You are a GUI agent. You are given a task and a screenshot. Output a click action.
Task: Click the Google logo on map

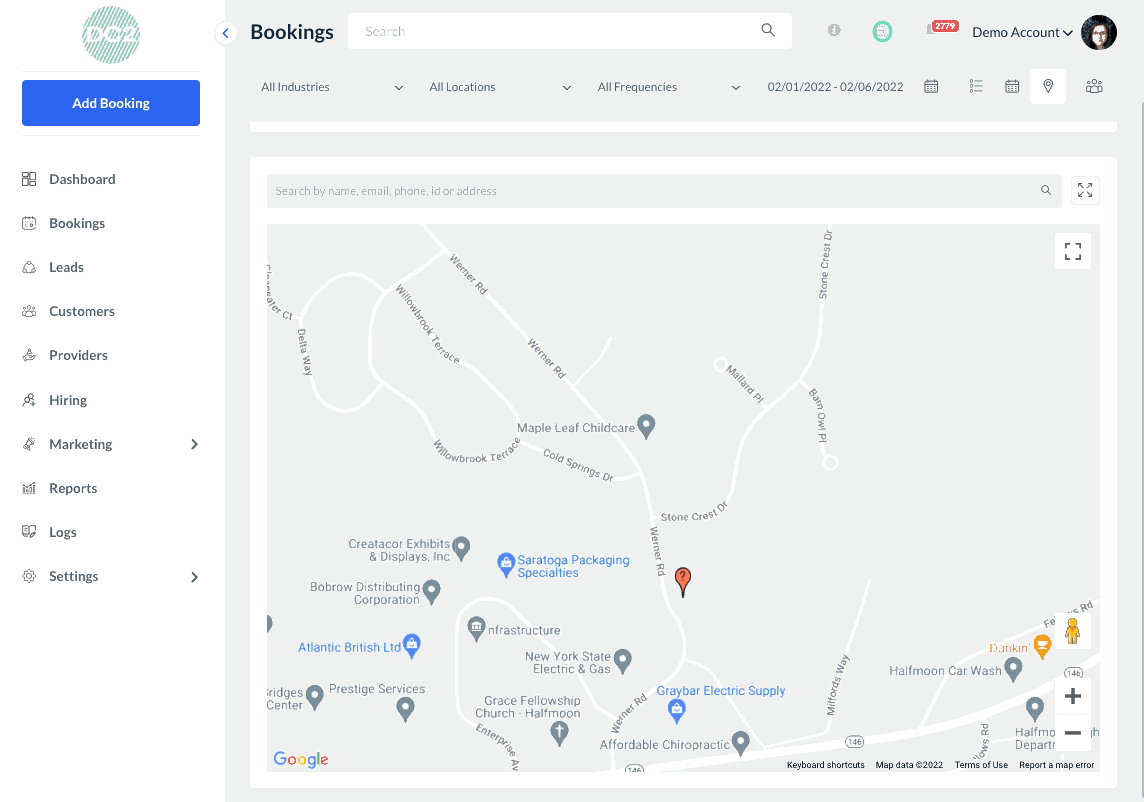(301, 759)
